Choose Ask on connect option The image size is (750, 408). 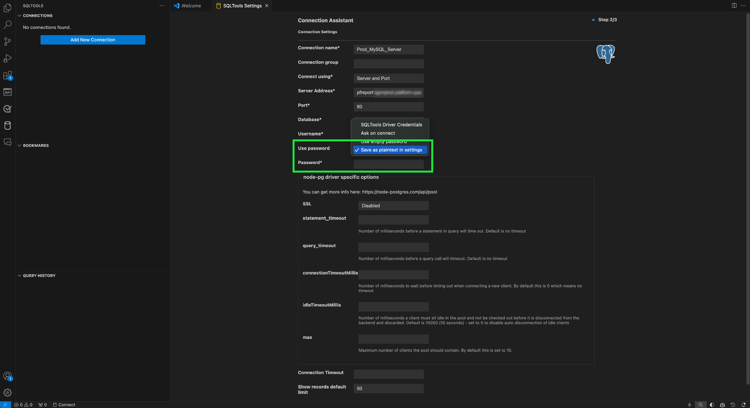click(x=377, y=133)
